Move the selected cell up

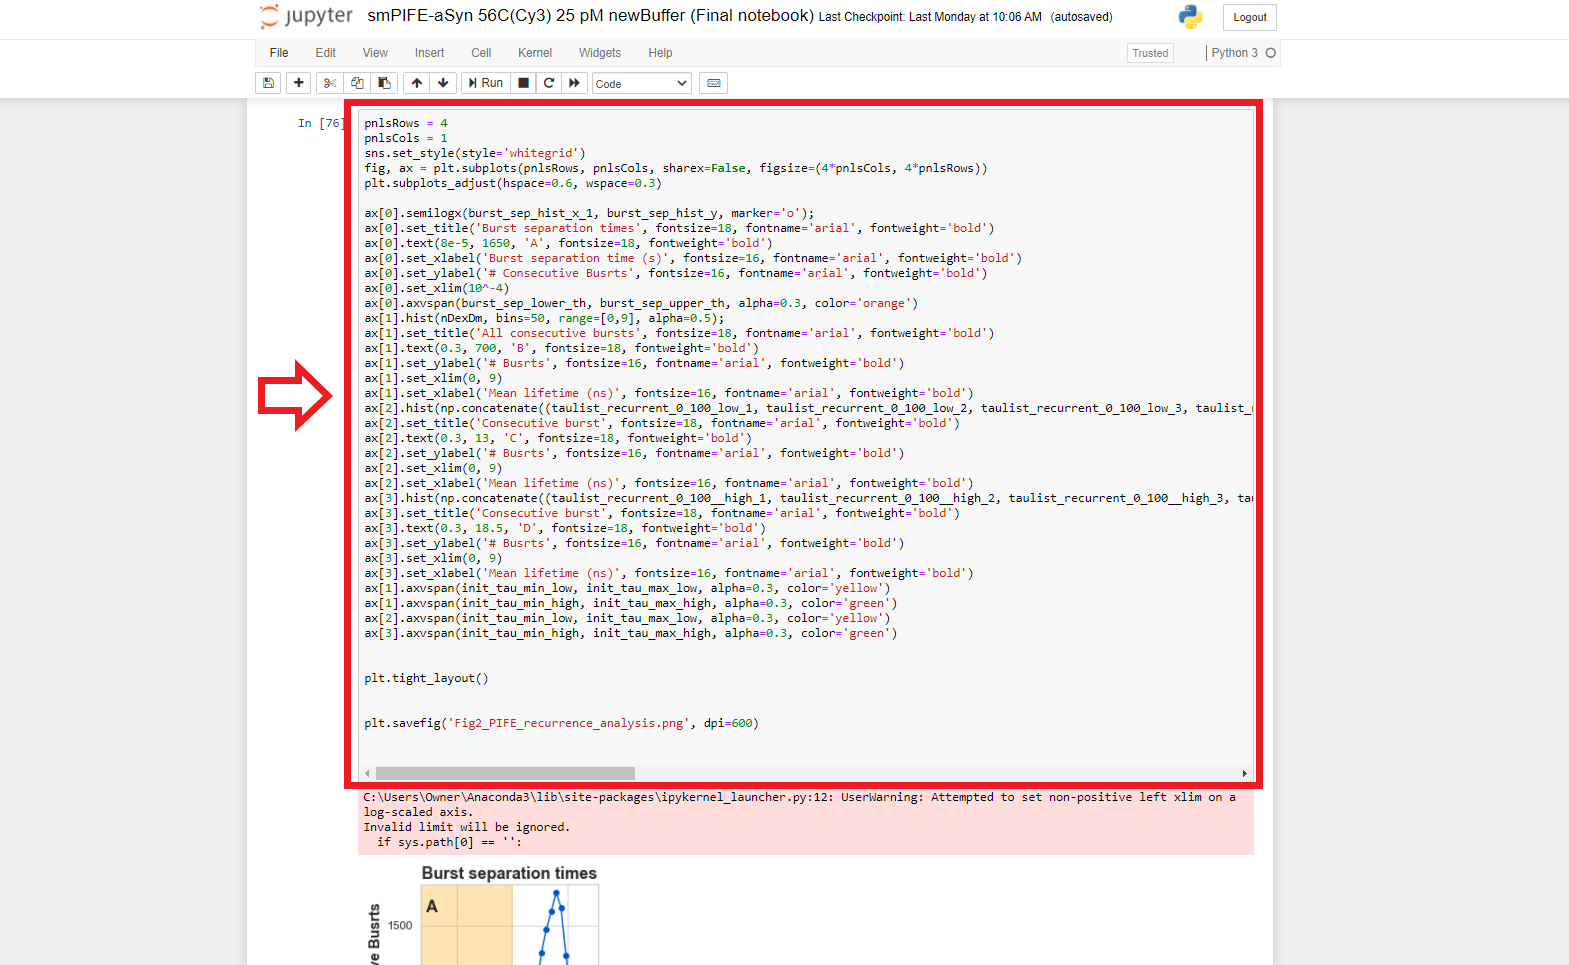pyautogui.click(x=417, y=83)
